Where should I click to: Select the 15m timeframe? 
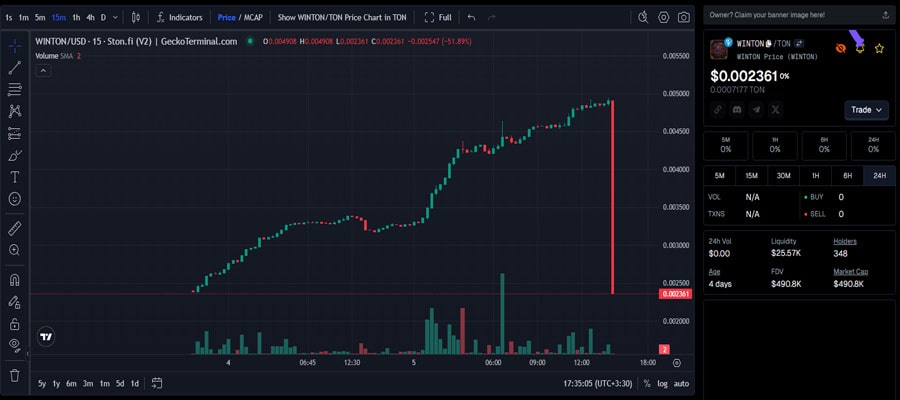(x=59, y=17)
